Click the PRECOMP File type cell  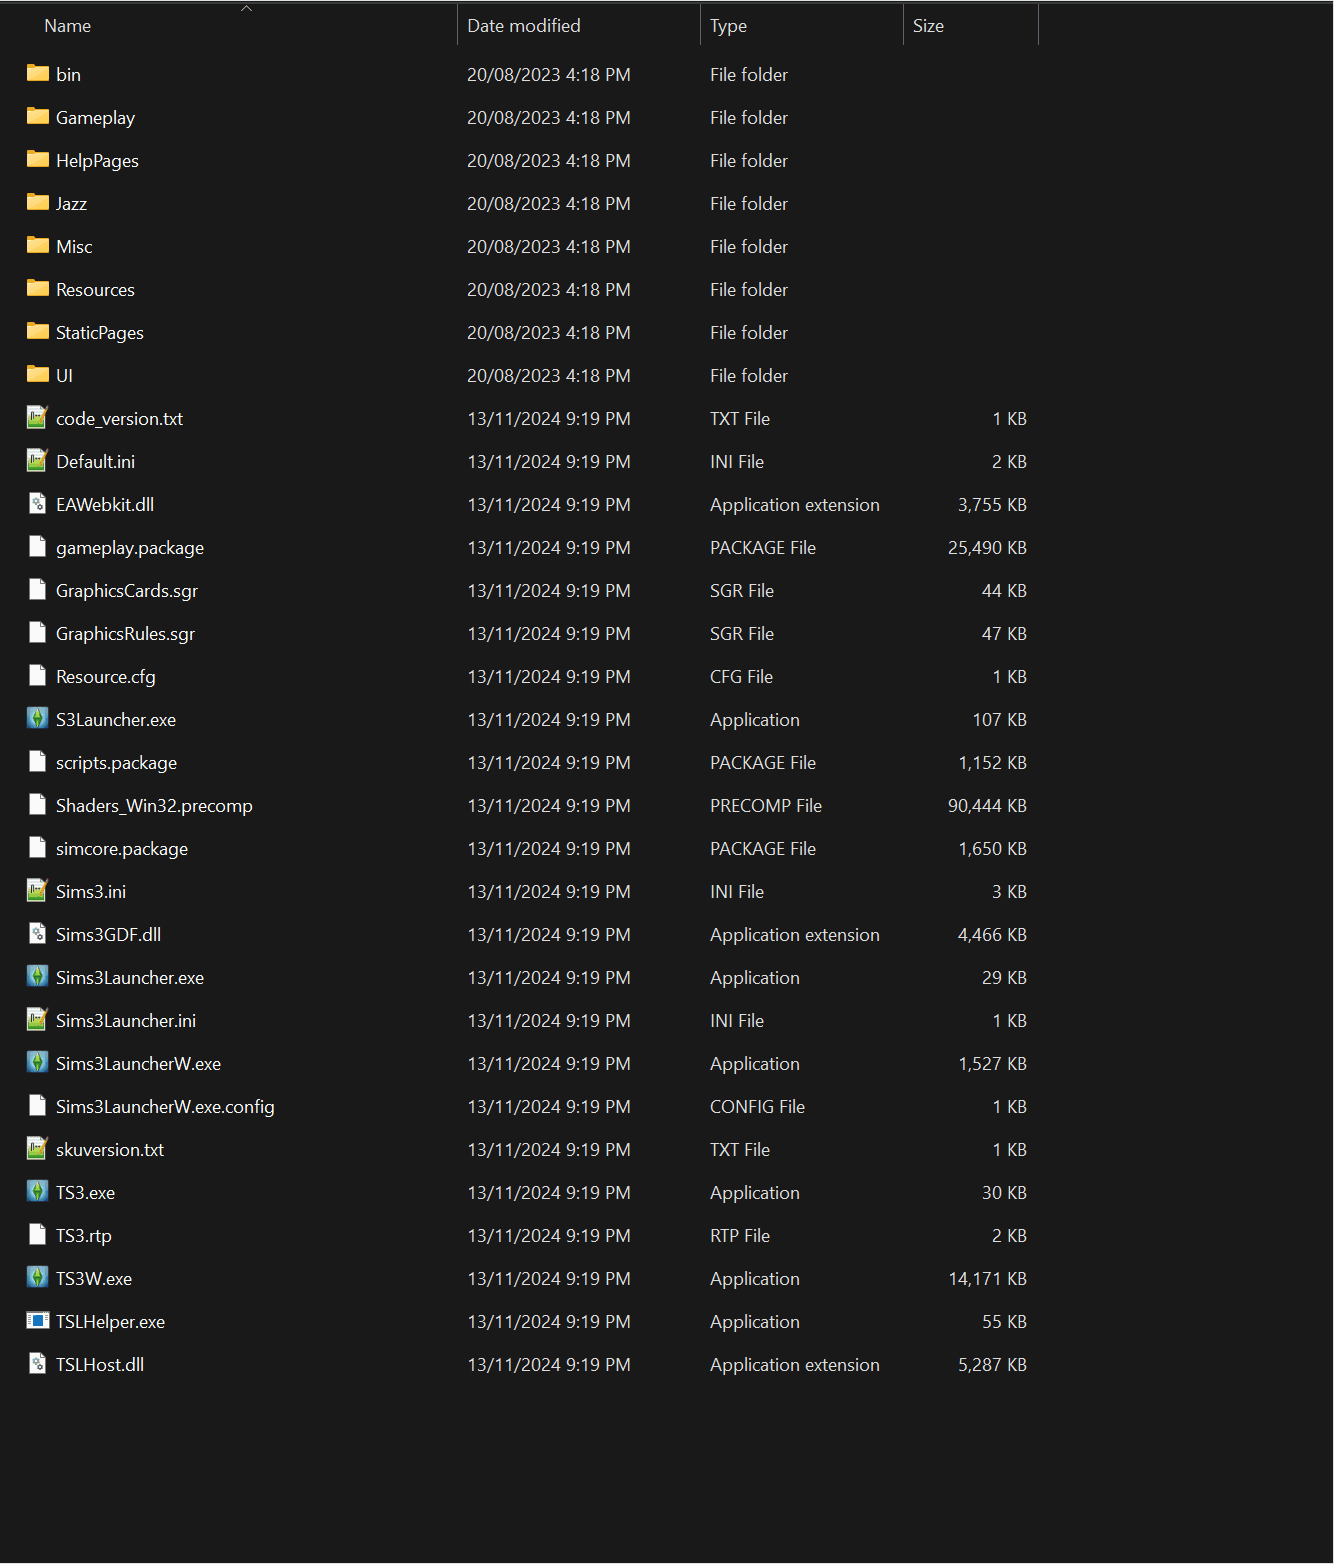766,806
